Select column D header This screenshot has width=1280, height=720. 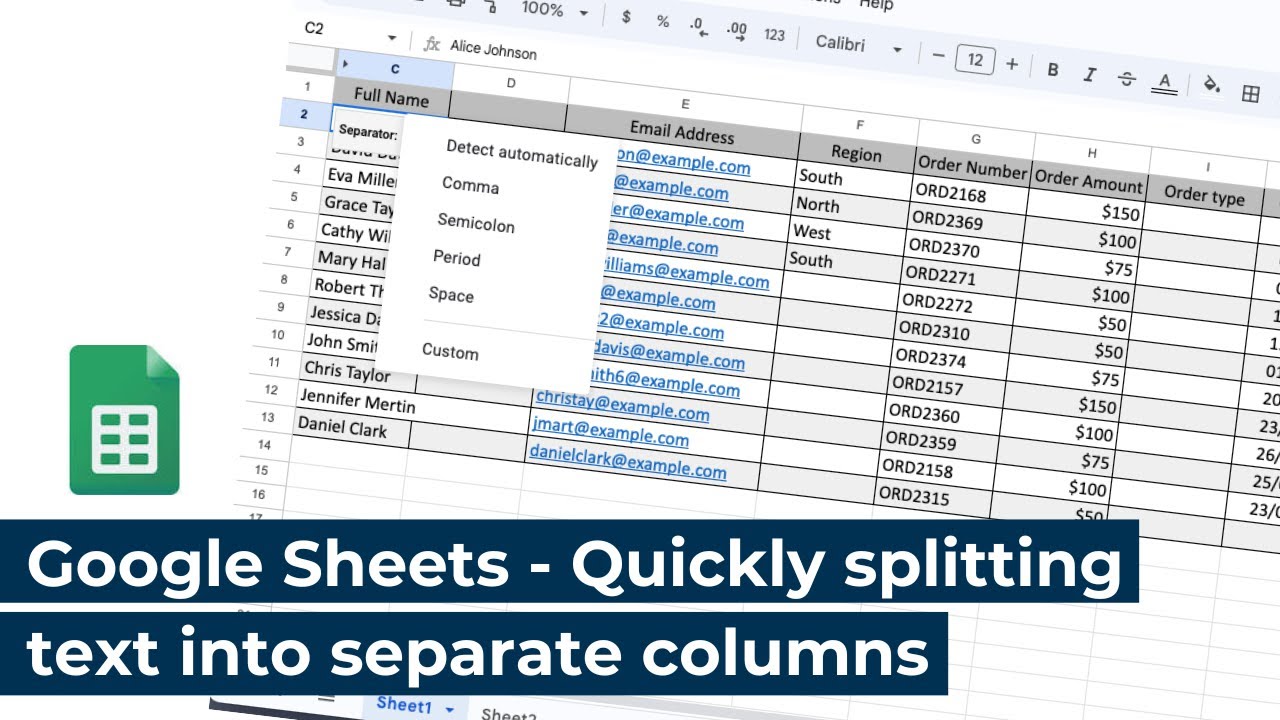pos(510,83)
